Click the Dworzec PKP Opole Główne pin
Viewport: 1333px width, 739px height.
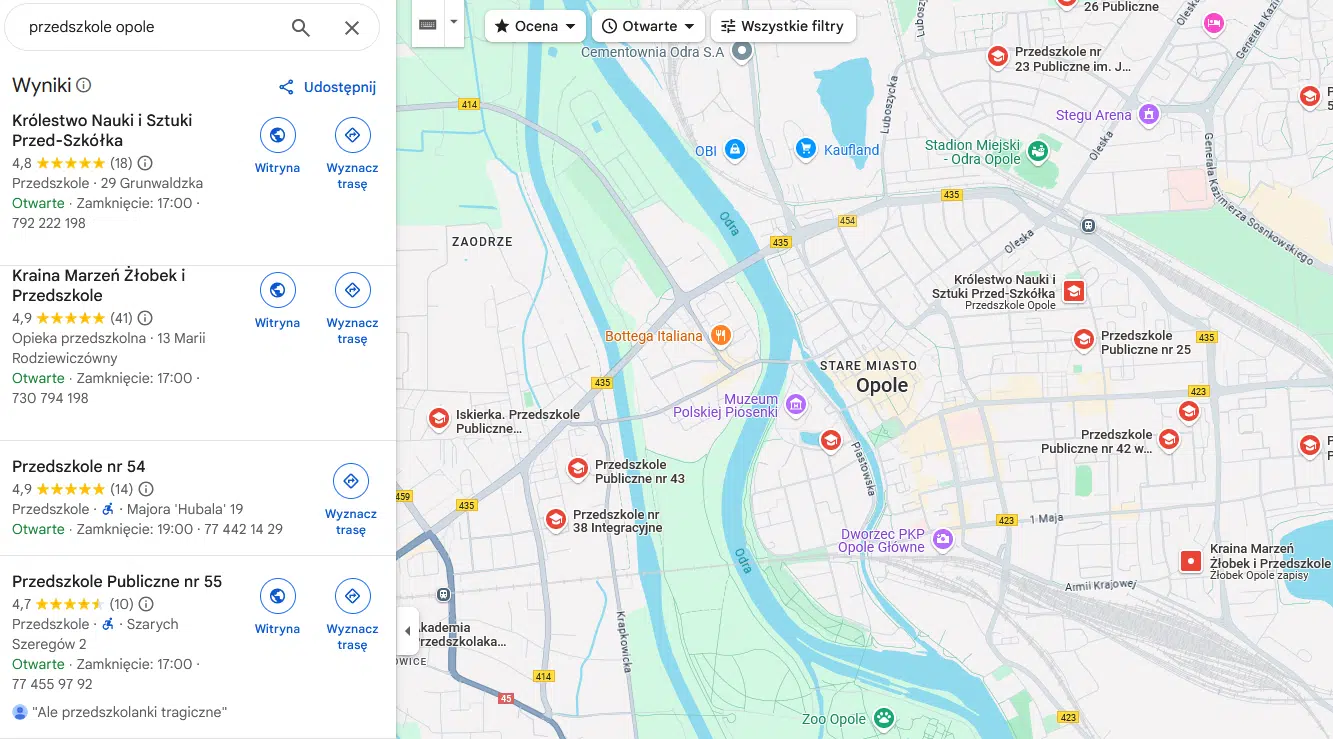942,540
